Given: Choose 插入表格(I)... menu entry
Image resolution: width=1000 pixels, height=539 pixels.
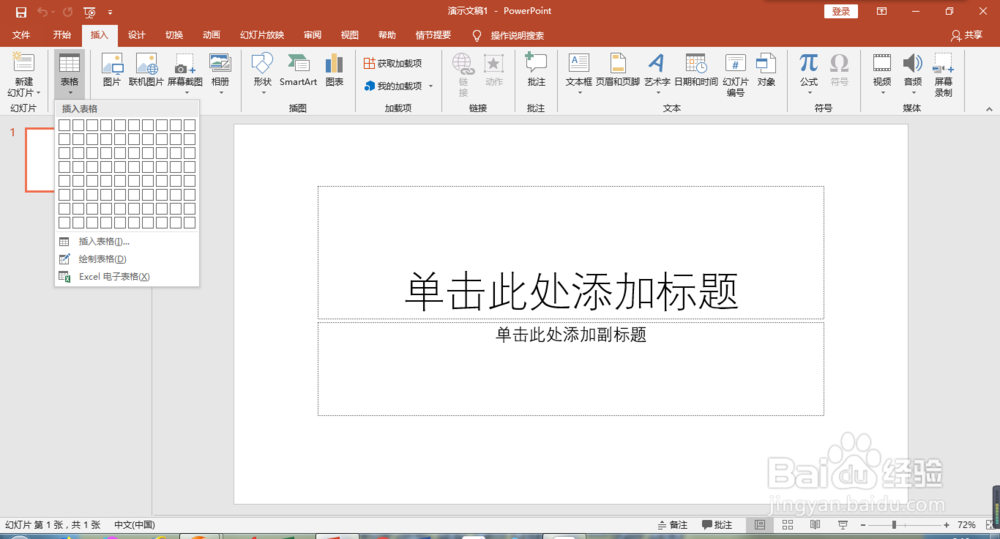Looking at the screenshot, I should point(127,241).
